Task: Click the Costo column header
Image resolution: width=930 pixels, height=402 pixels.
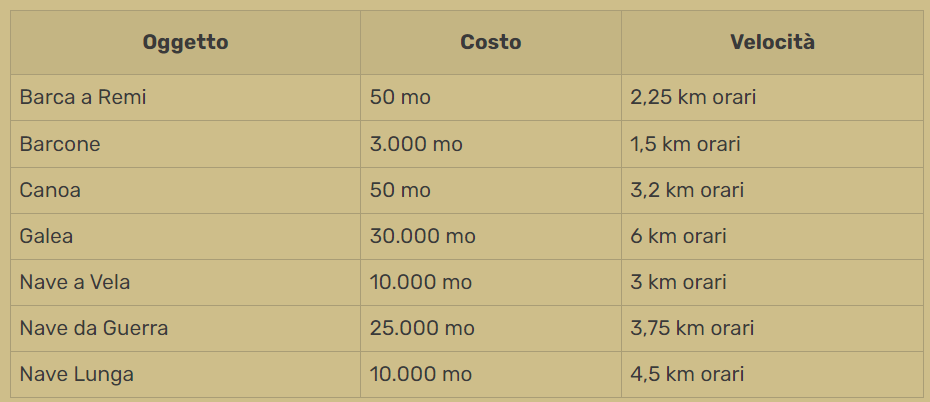Action: [x=490, y=42]
